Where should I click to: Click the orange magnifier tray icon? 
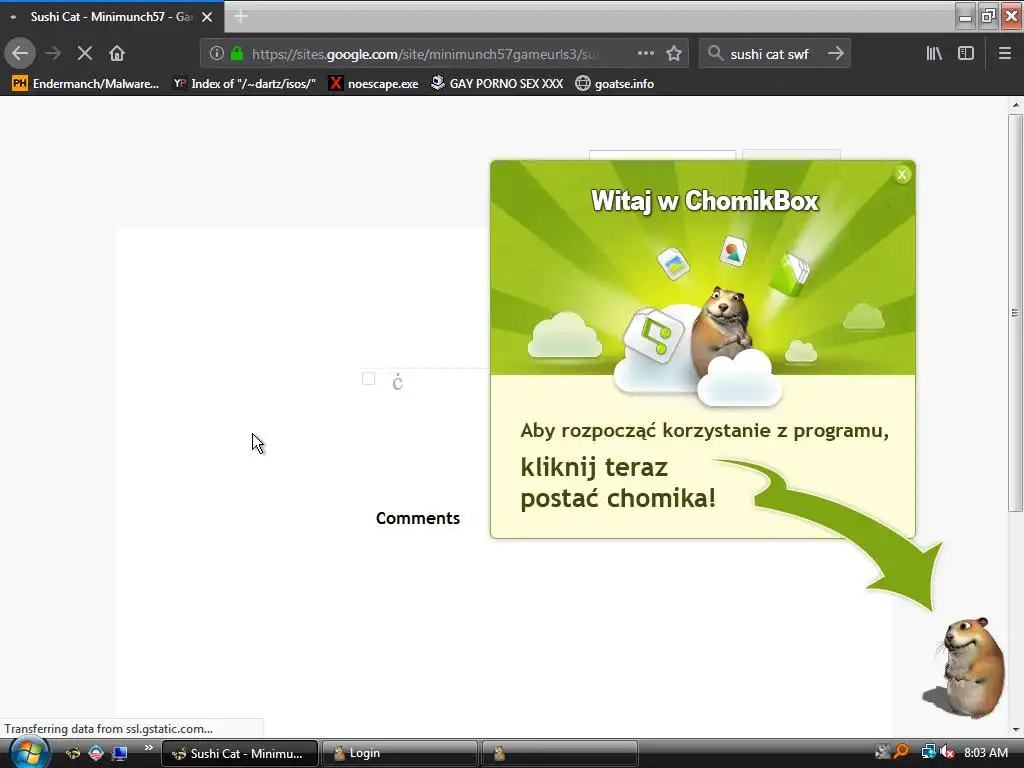(x=901, y=752)
